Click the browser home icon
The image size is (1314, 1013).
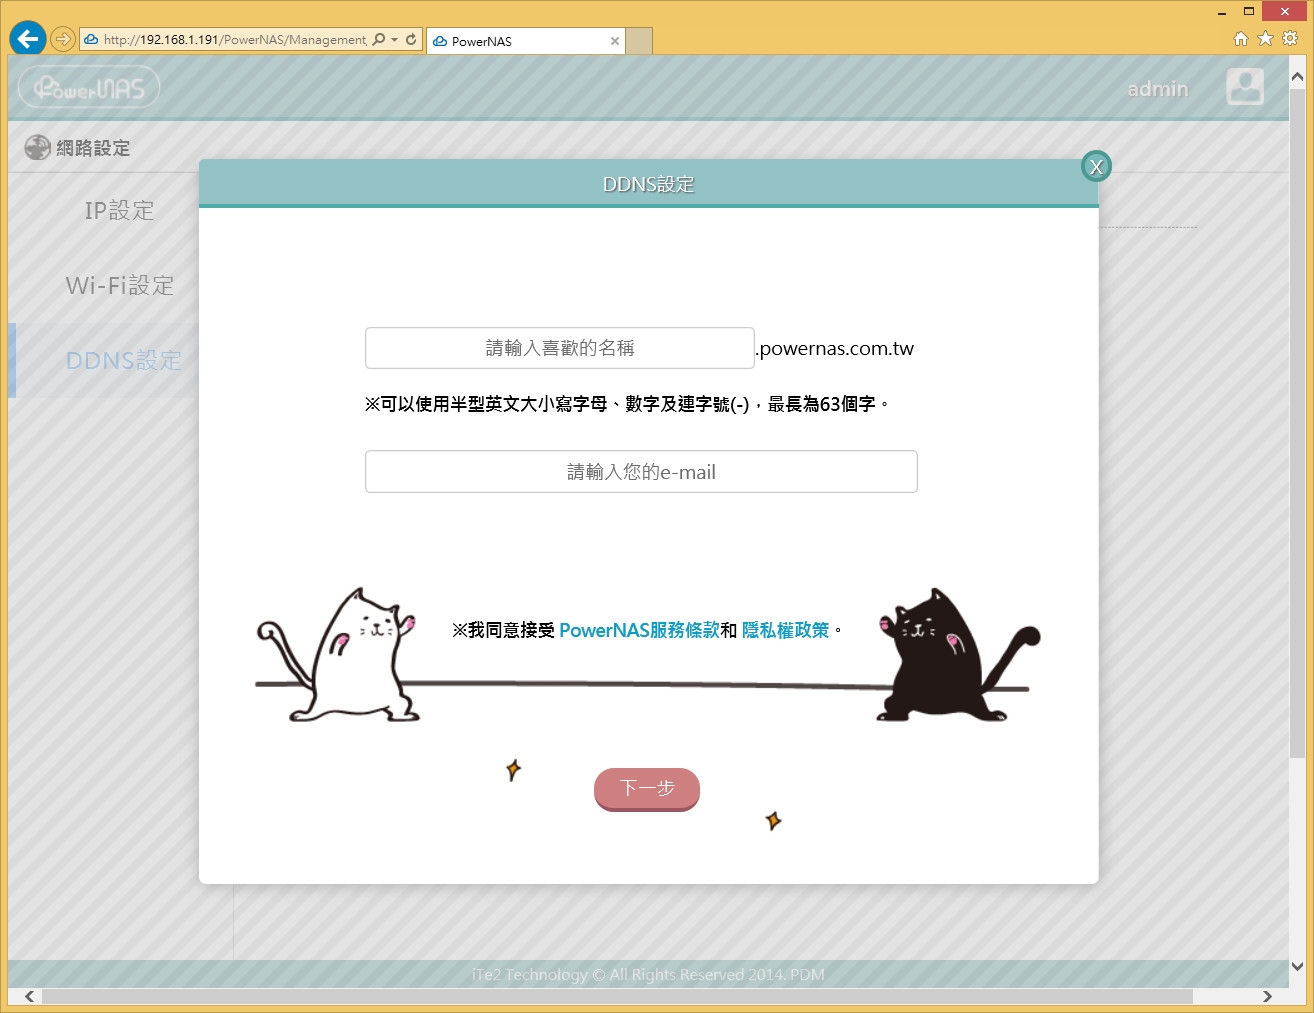click(1241, 39)
